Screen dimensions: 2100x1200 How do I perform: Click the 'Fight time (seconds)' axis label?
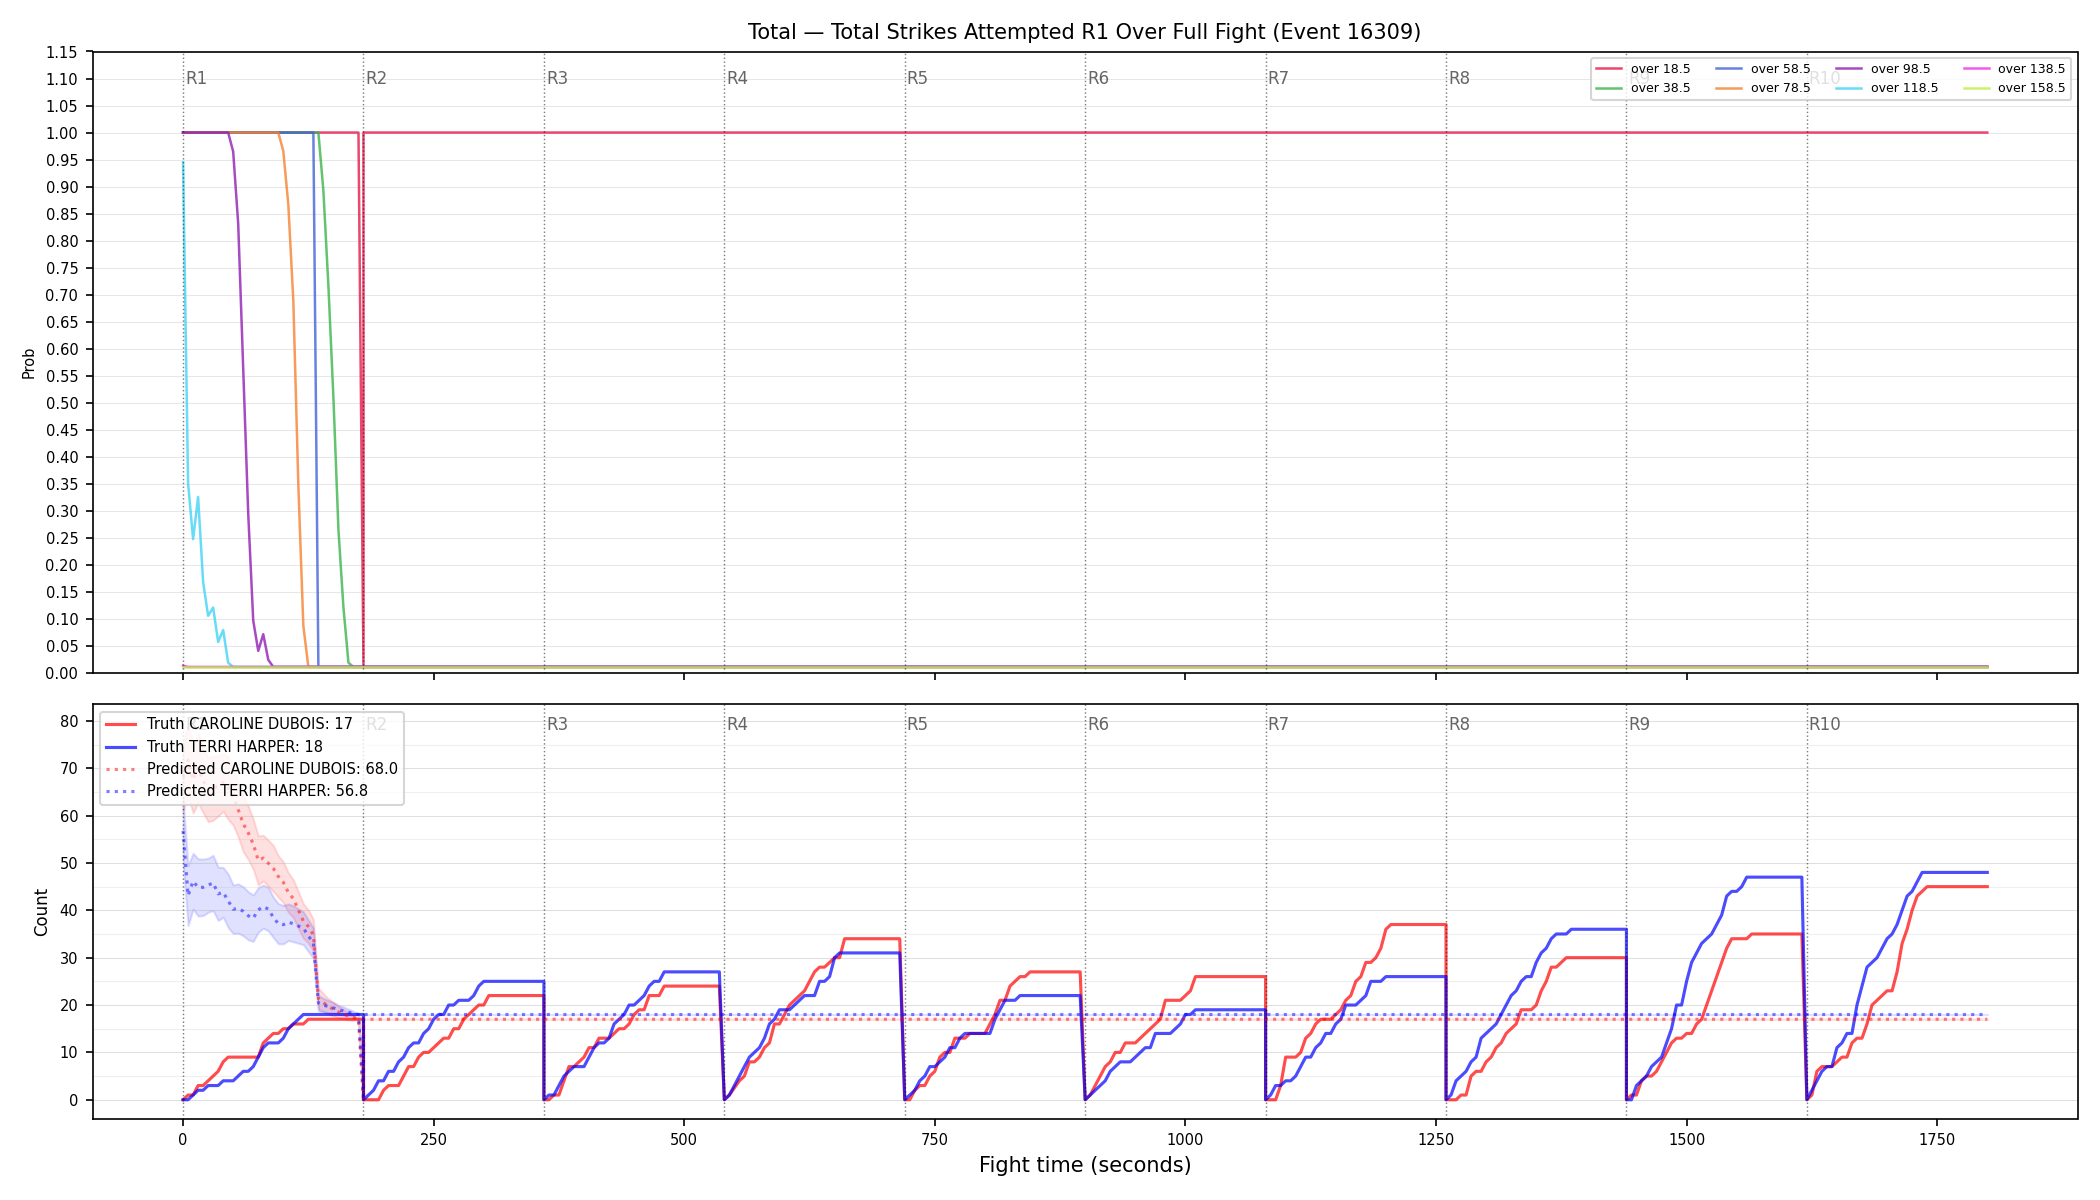(1085, 1165)
